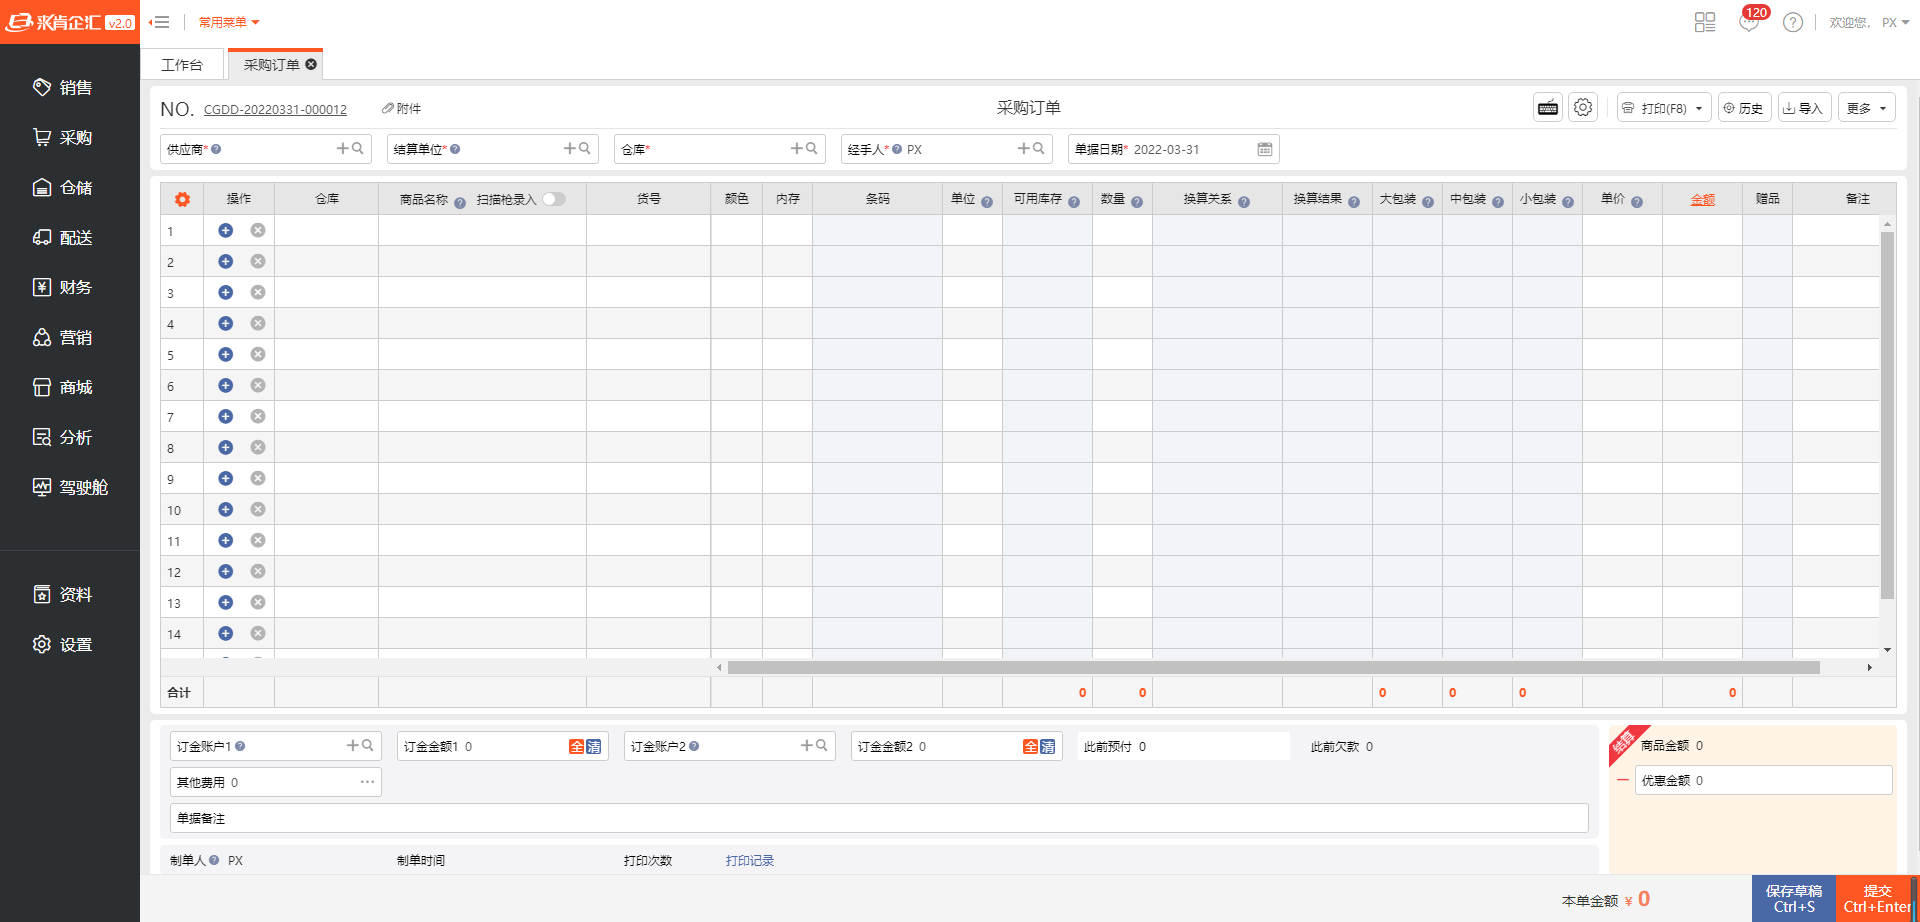Click the 提交 submit button
The width and height of the screenshot is (1920, 922).
point(1876,898)
